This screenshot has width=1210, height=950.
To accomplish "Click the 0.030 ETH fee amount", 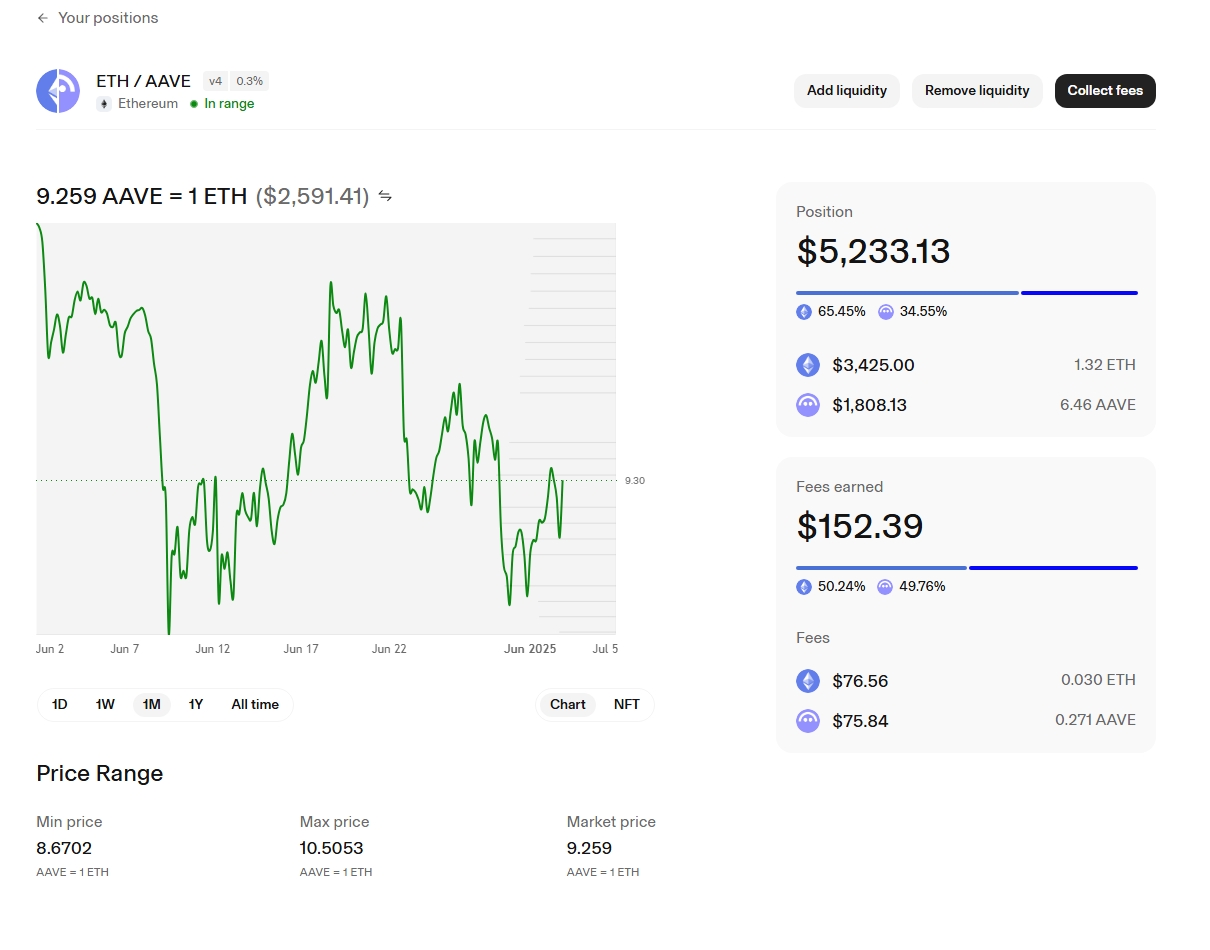I will [1099, 680].
